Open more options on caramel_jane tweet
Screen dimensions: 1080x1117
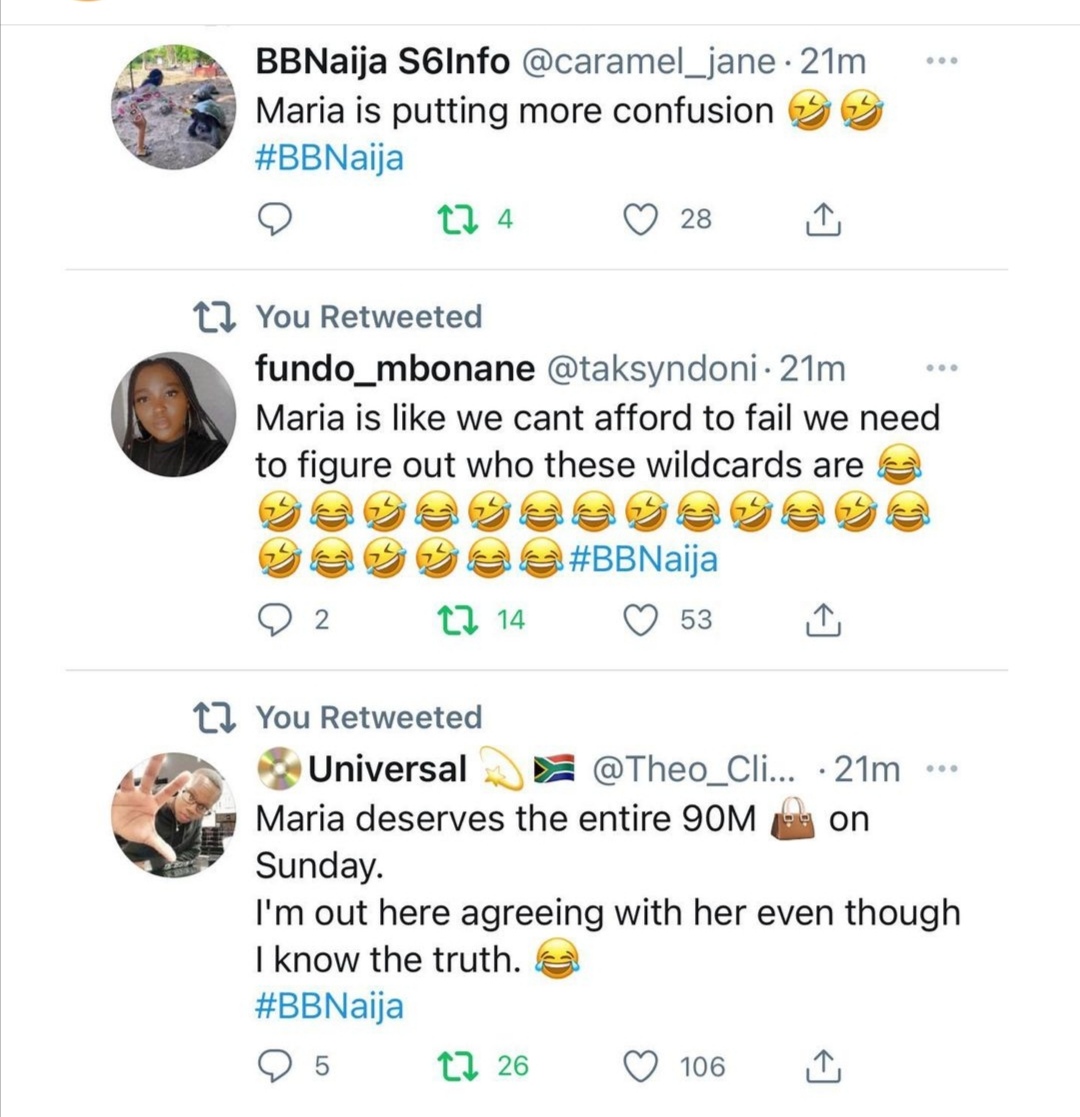(941, 61)
